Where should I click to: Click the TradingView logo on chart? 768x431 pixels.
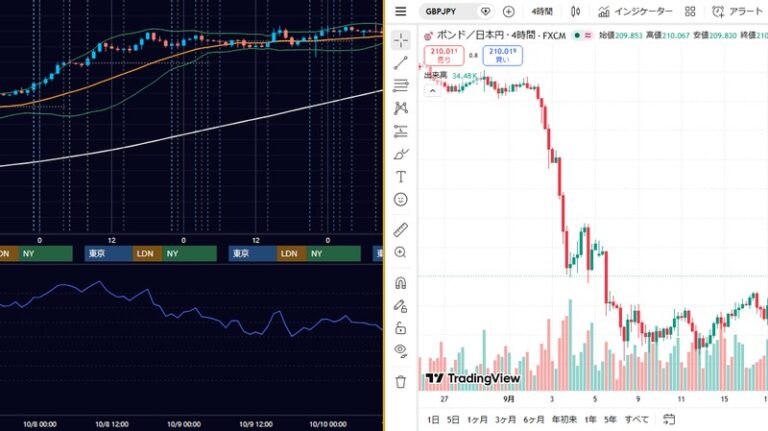click(473, 379)
